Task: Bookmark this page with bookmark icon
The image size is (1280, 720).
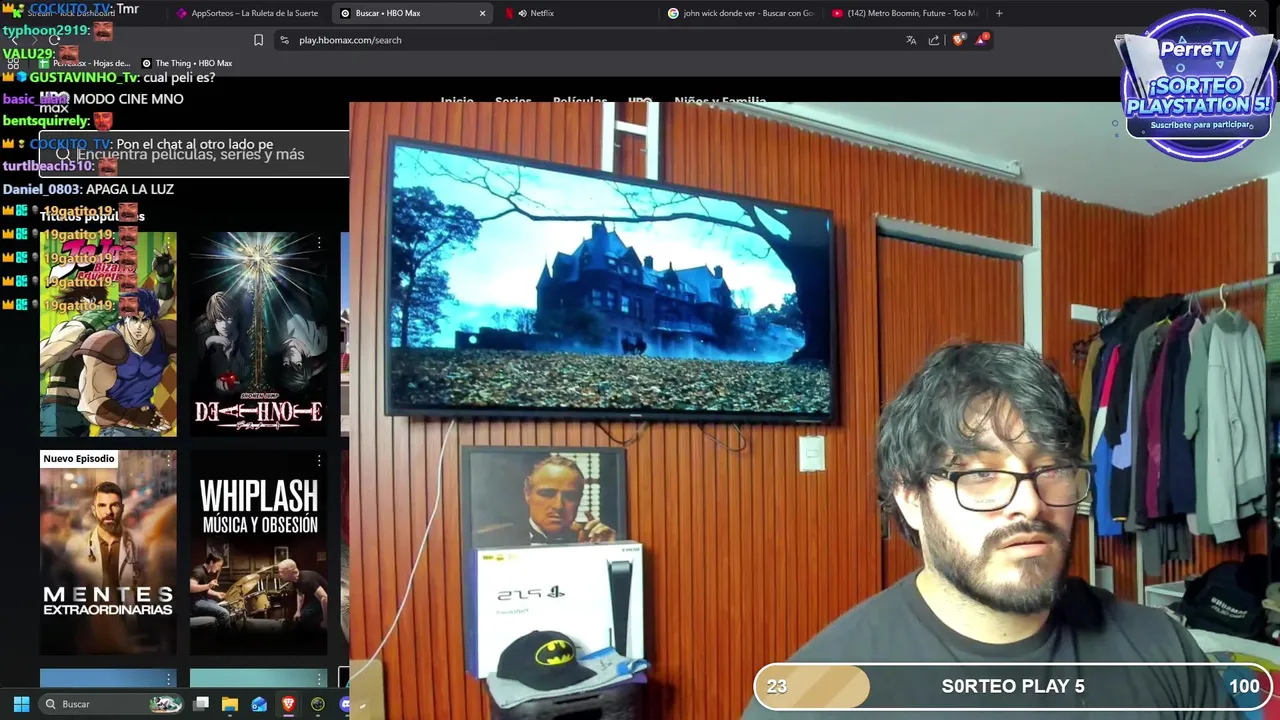Action: point(258,40)
